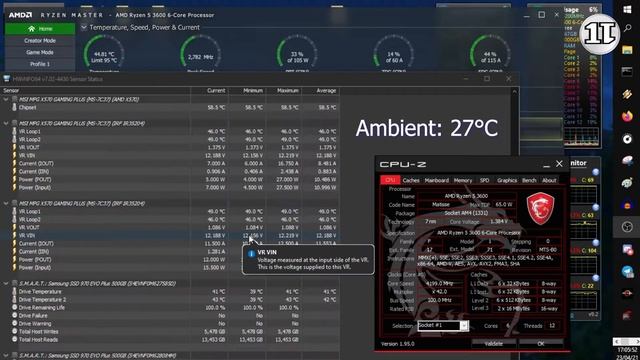Open the Caches tab in CPU-Z
640x360 pixels.
(411, 180)
